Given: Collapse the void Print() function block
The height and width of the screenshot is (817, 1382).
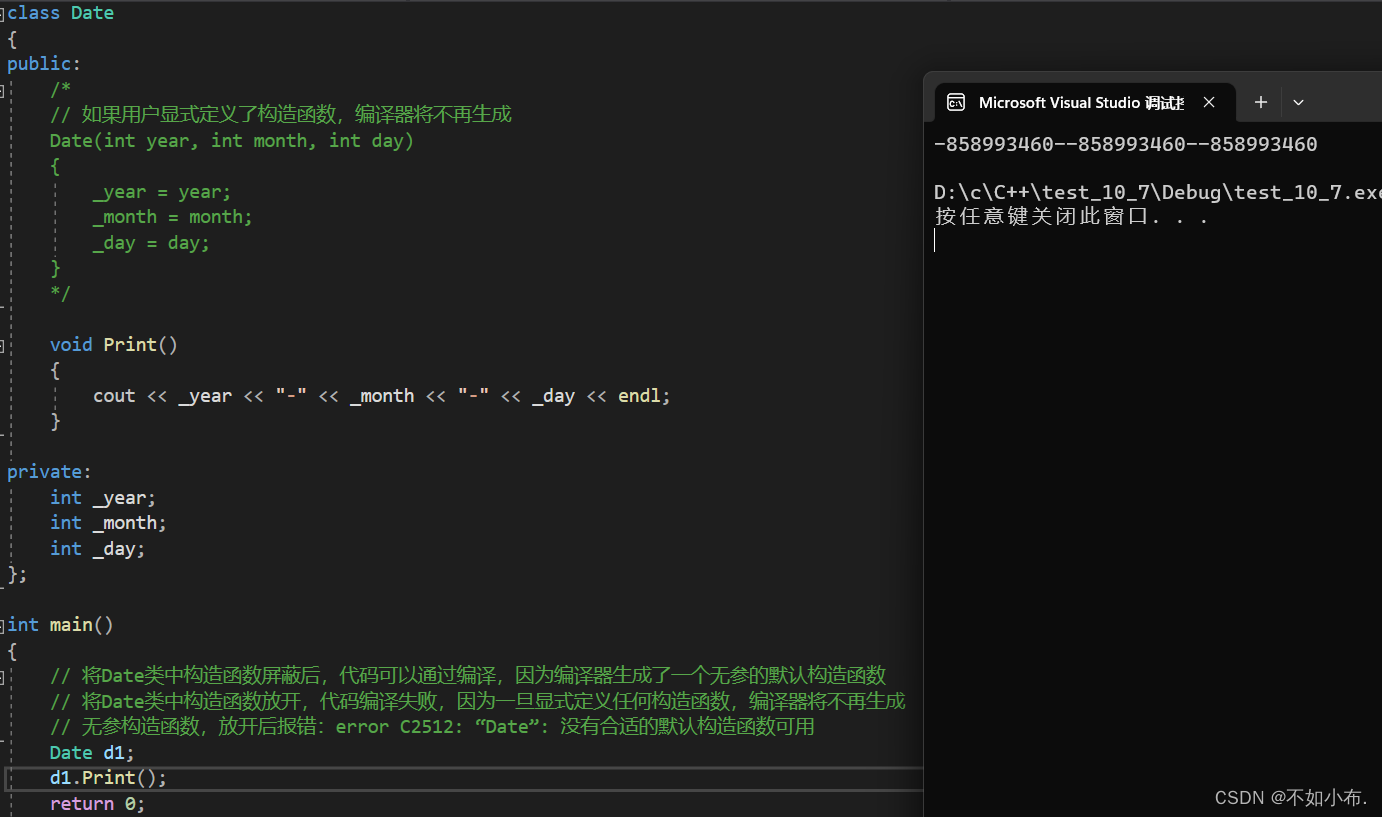Looking at the screenshot, I should 3,345.
